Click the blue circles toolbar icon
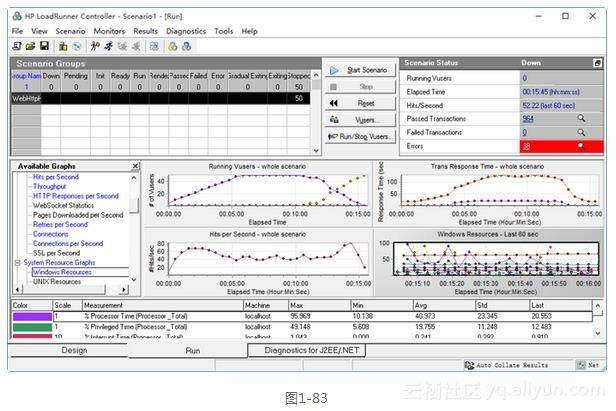This screenshot has width=616, height=411. pyautogui.click(x=187, y=46)
